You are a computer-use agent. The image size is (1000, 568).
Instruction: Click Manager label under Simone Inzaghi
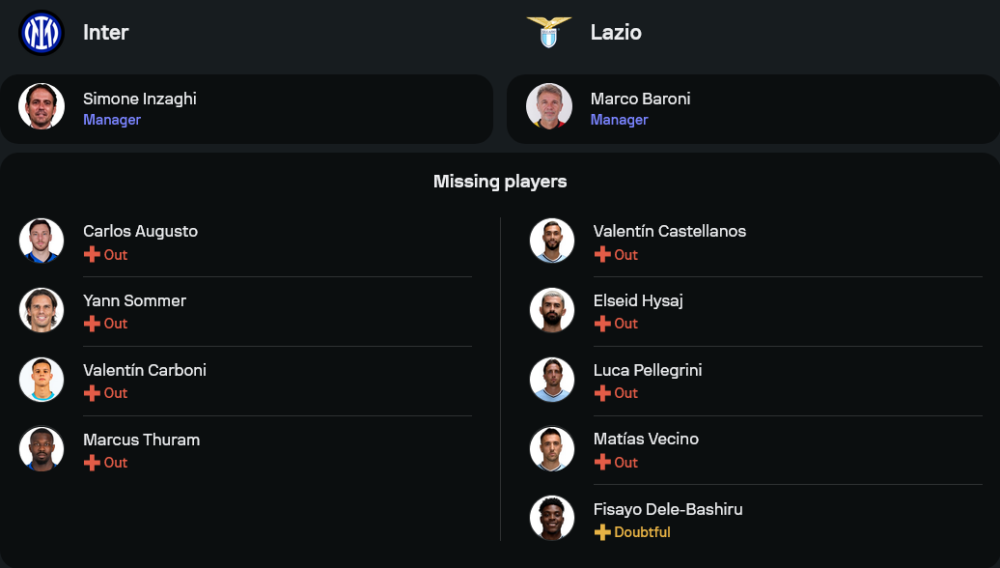[x=111, y=120]
